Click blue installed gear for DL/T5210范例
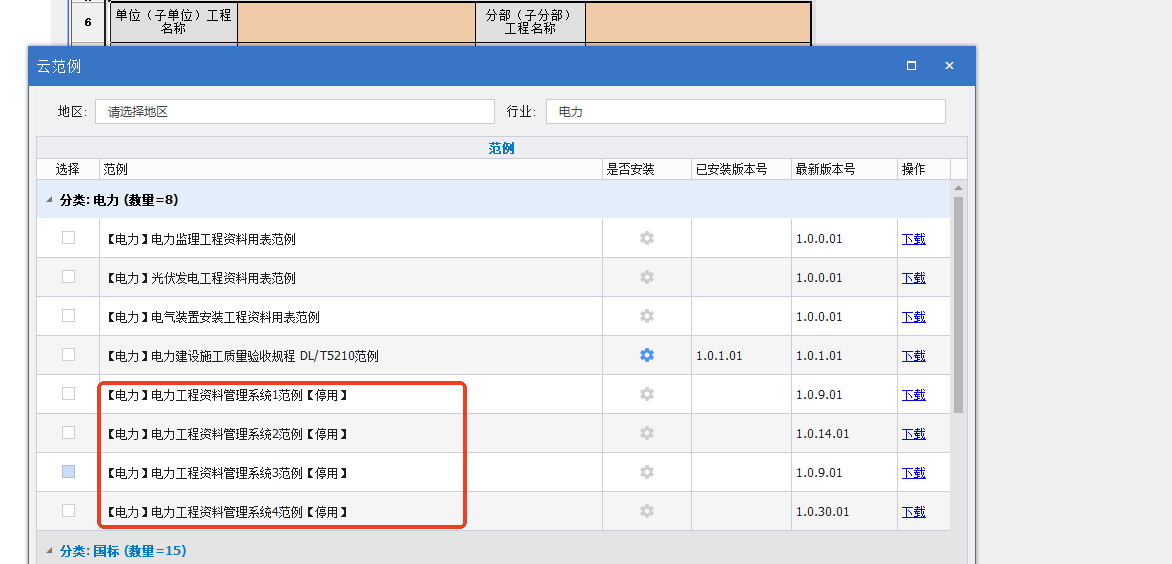Viewport: 1172px width, 564px height. pos(647,355)
